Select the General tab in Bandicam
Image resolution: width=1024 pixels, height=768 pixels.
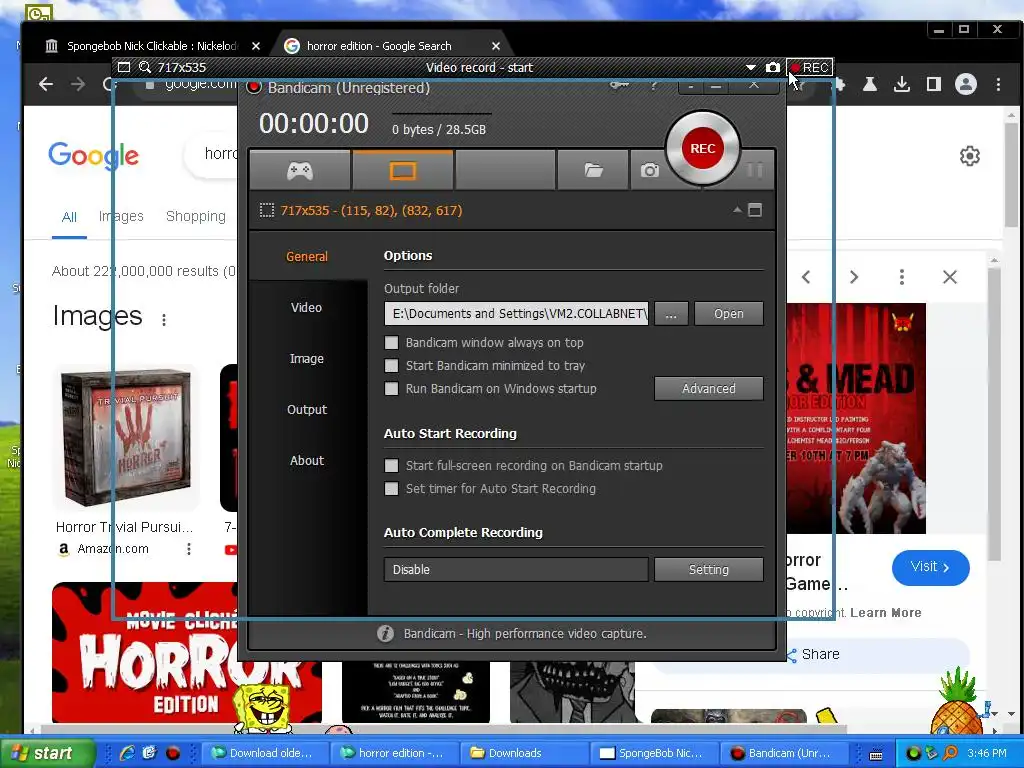coord(307,257)
